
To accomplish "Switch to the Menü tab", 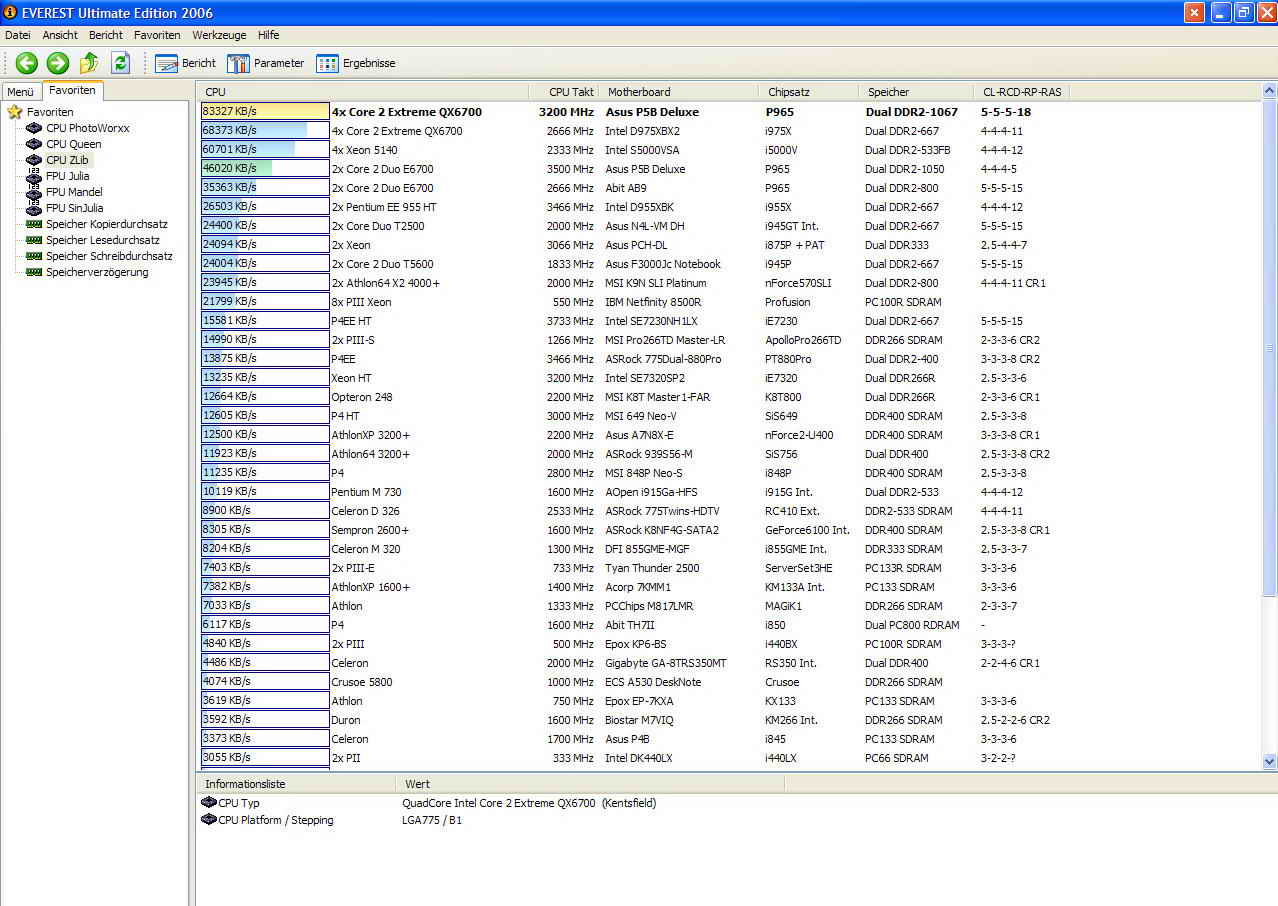I will [20, 92].
